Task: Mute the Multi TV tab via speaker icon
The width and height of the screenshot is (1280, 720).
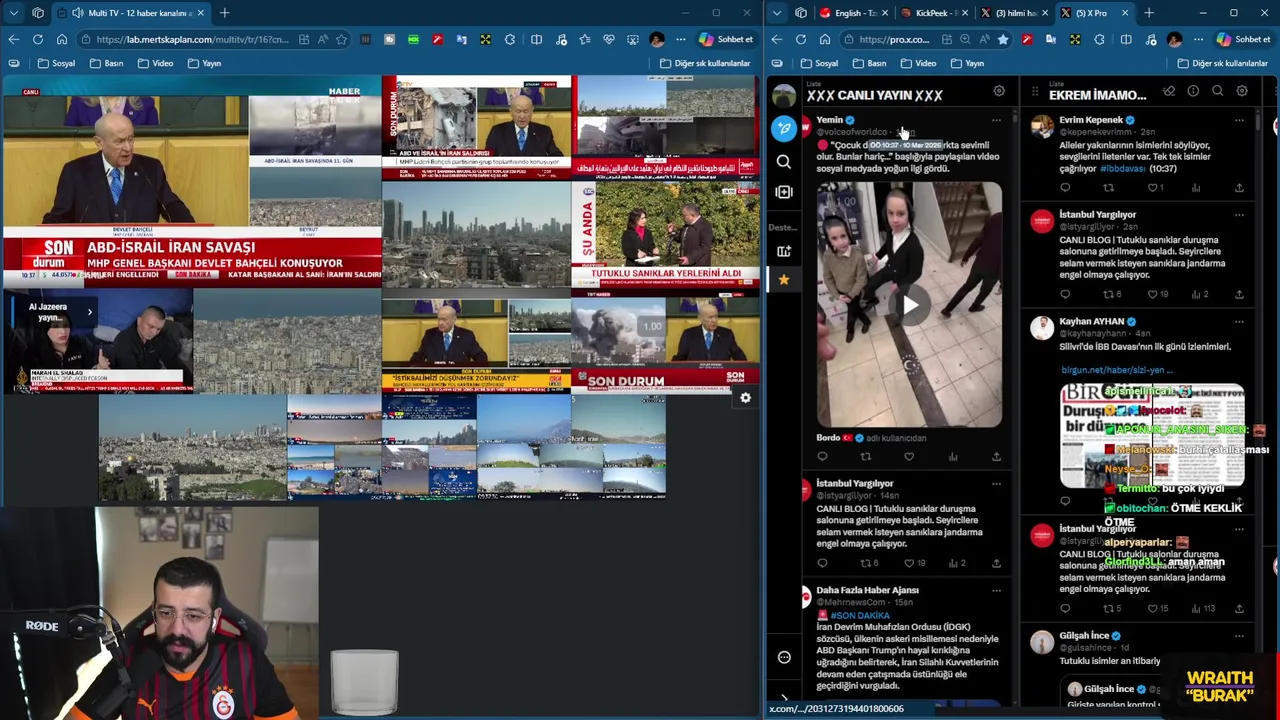Action: (77, 13)
